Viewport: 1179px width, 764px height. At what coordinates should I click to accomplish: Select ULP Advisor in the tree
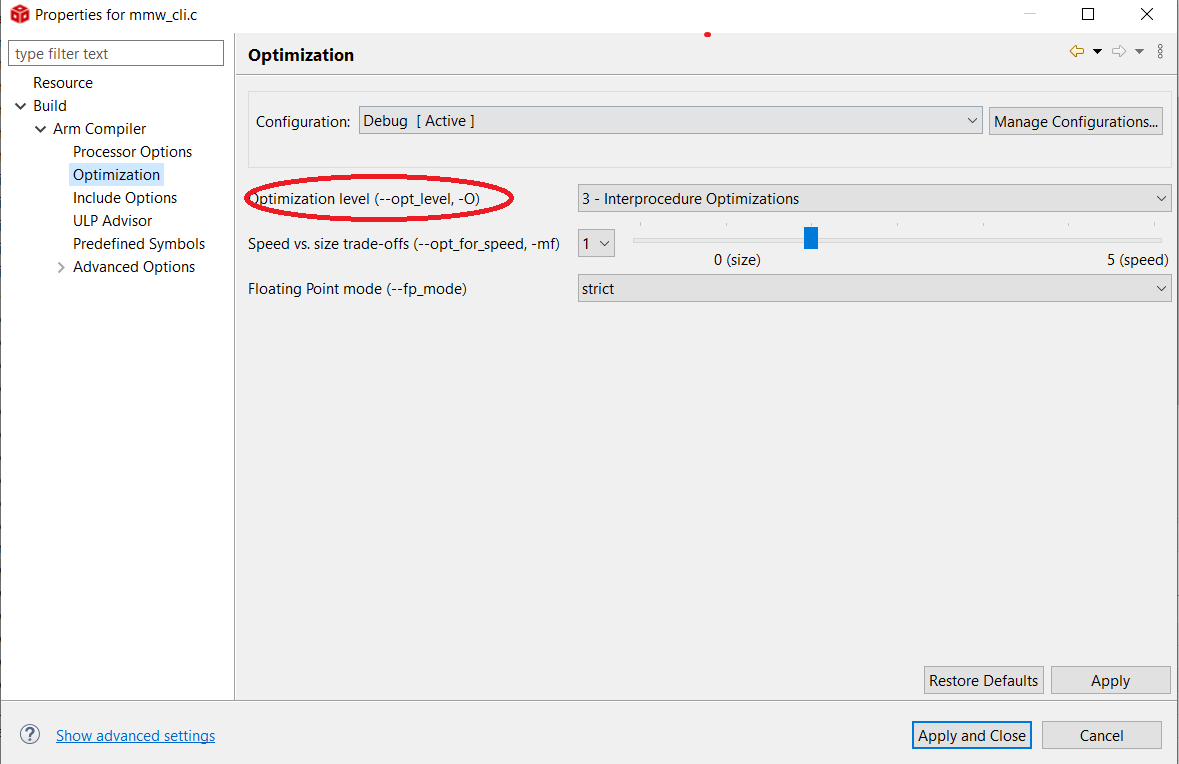[112, 221]
